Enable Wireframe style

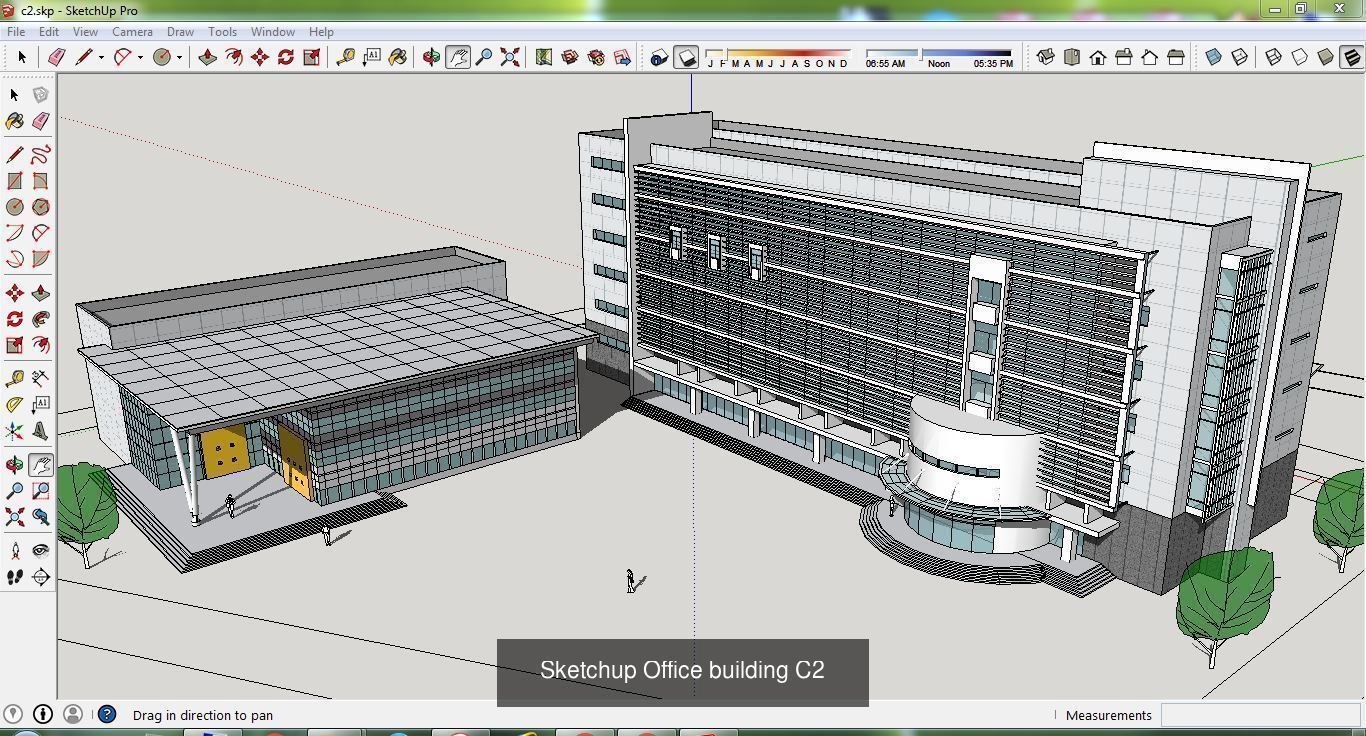tap(1273, 57)
